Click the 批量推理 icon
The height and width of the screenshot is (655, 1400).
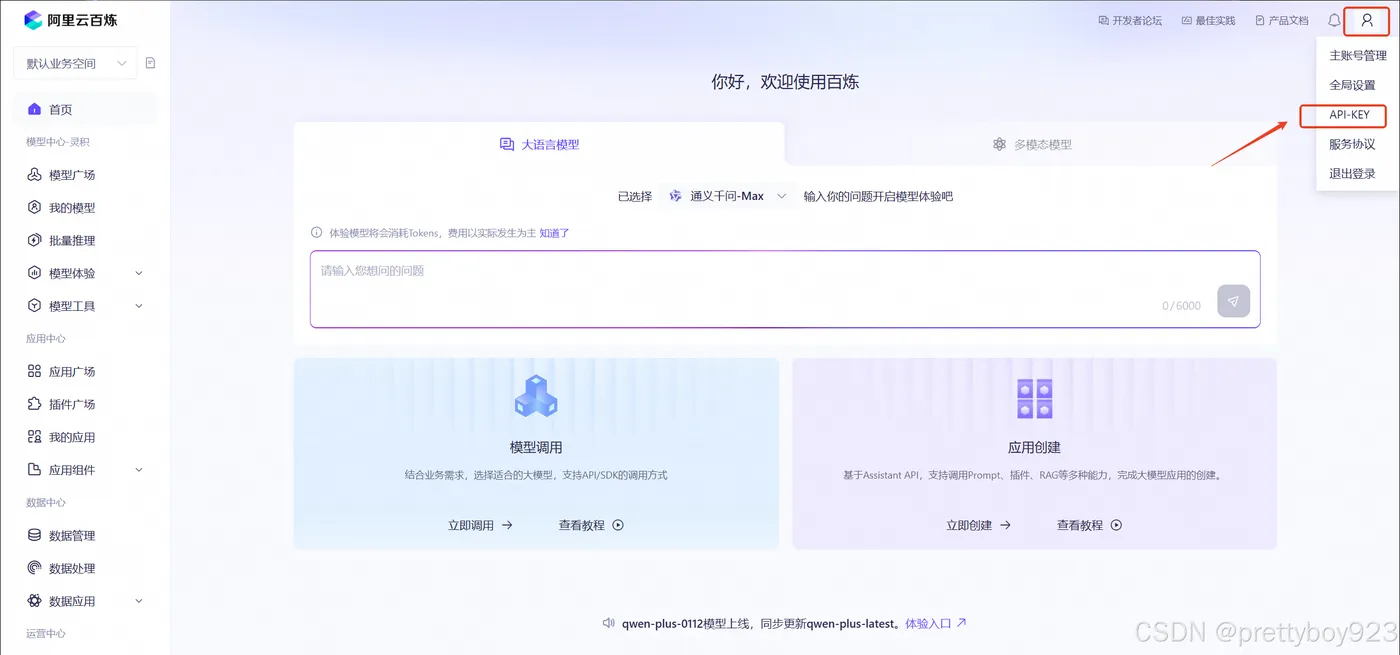coord(35,240)
